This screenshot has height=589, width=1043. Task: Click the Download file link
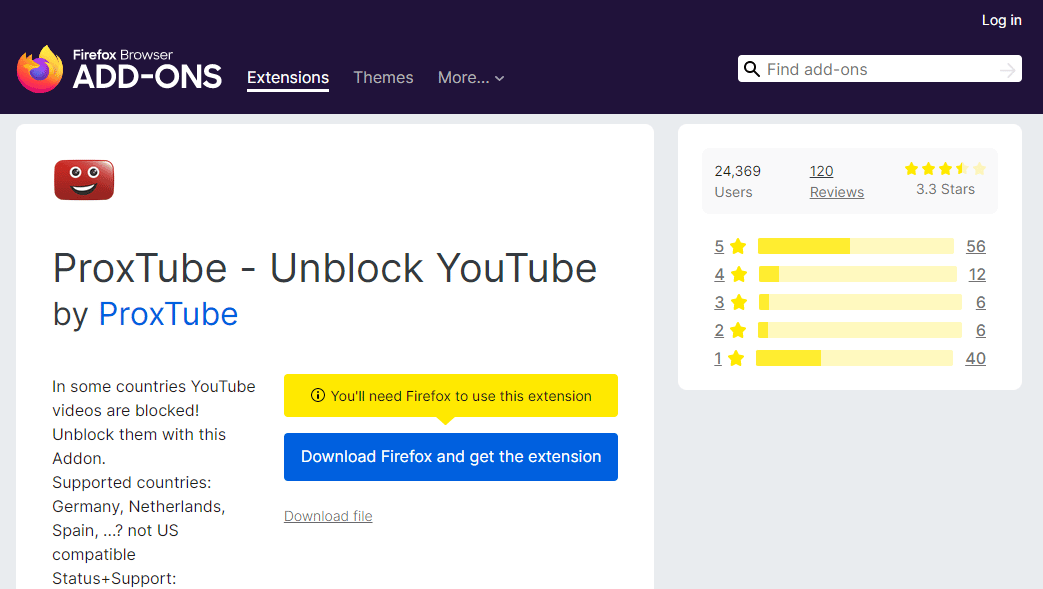pyautogui.click(x=328, y=516)
